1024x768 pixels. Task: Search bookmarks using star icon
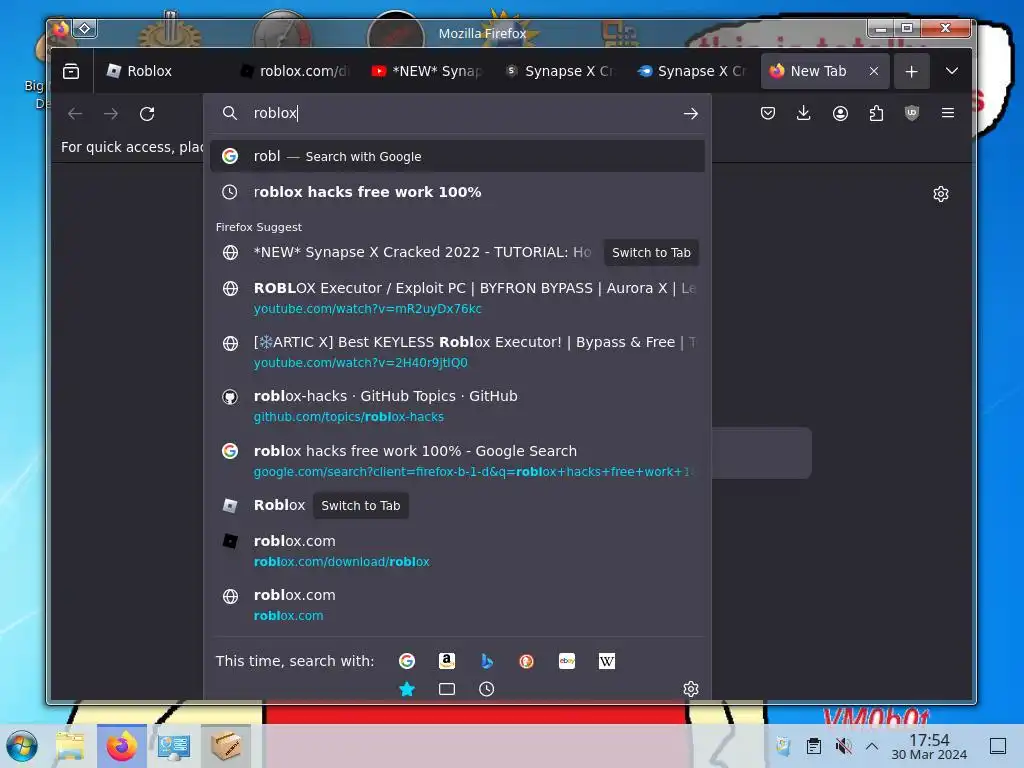pyautogui.click(x=407, y=689)
